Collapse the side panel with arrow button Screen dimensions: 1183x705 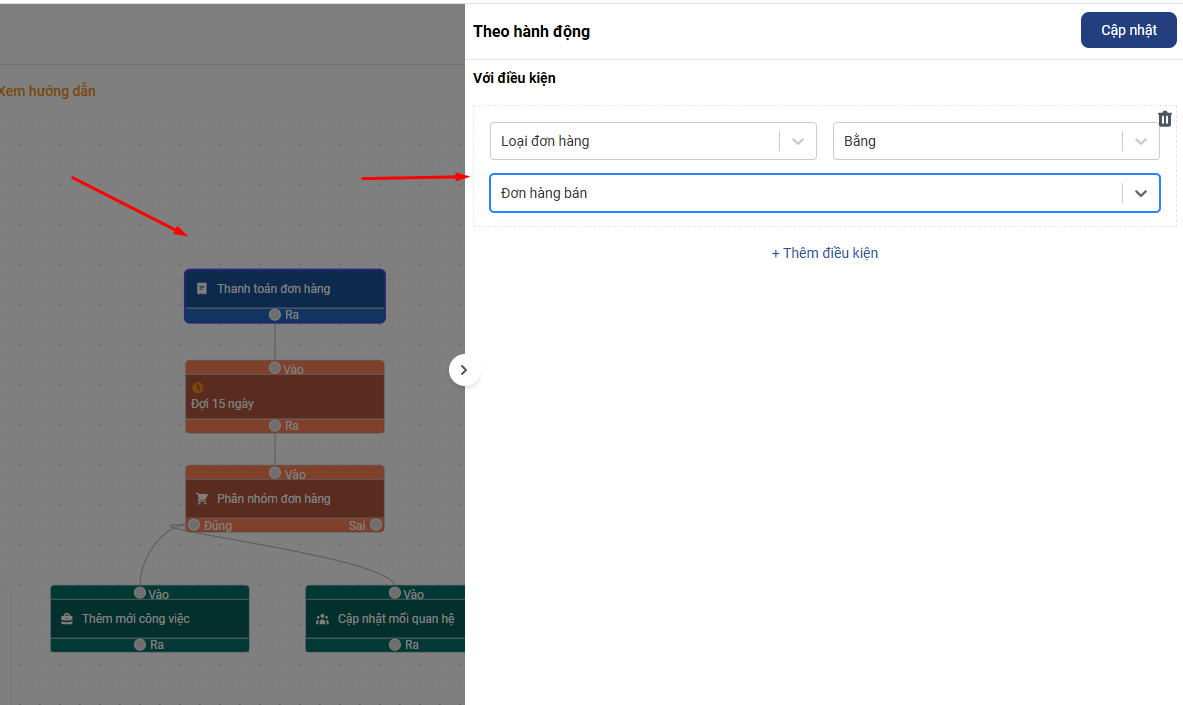click(464, 370)
